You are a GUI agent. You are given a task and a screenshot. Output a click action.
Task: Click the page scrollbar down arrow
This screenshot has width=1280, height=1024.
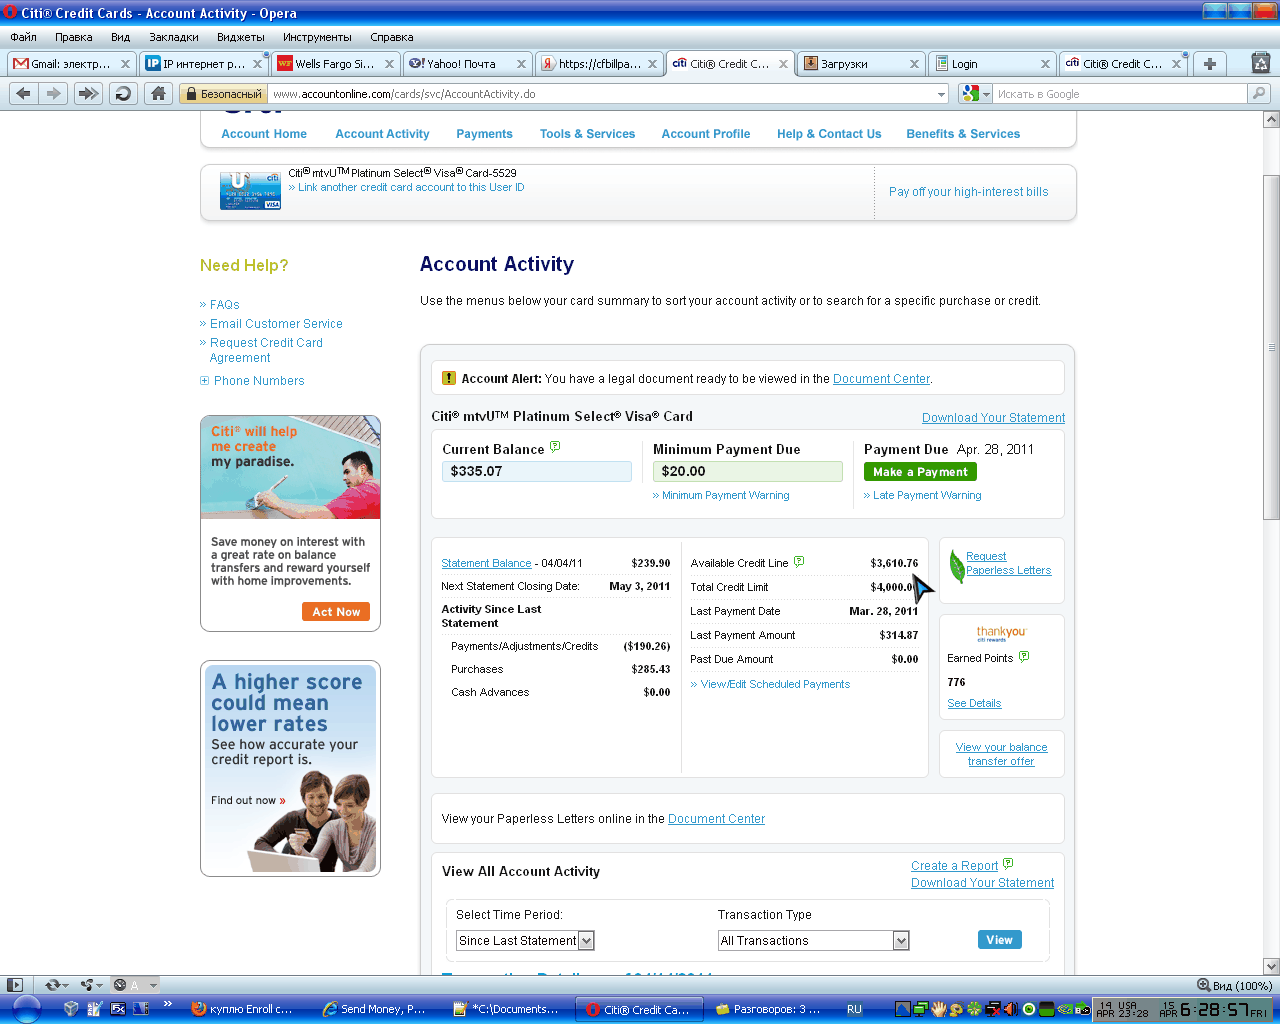click(1272, 967)
